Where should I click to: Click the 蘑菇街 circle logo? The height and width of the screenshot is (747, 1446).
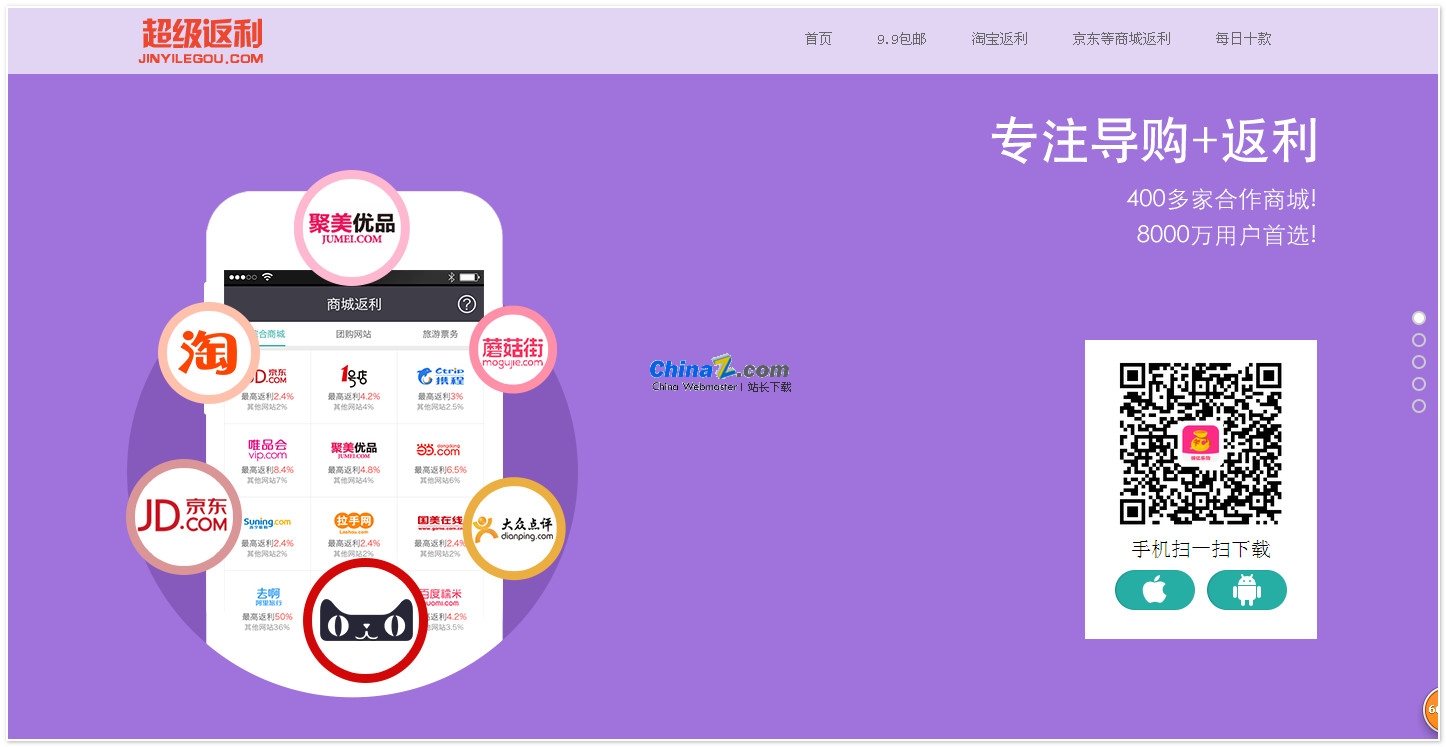point(512,349)
